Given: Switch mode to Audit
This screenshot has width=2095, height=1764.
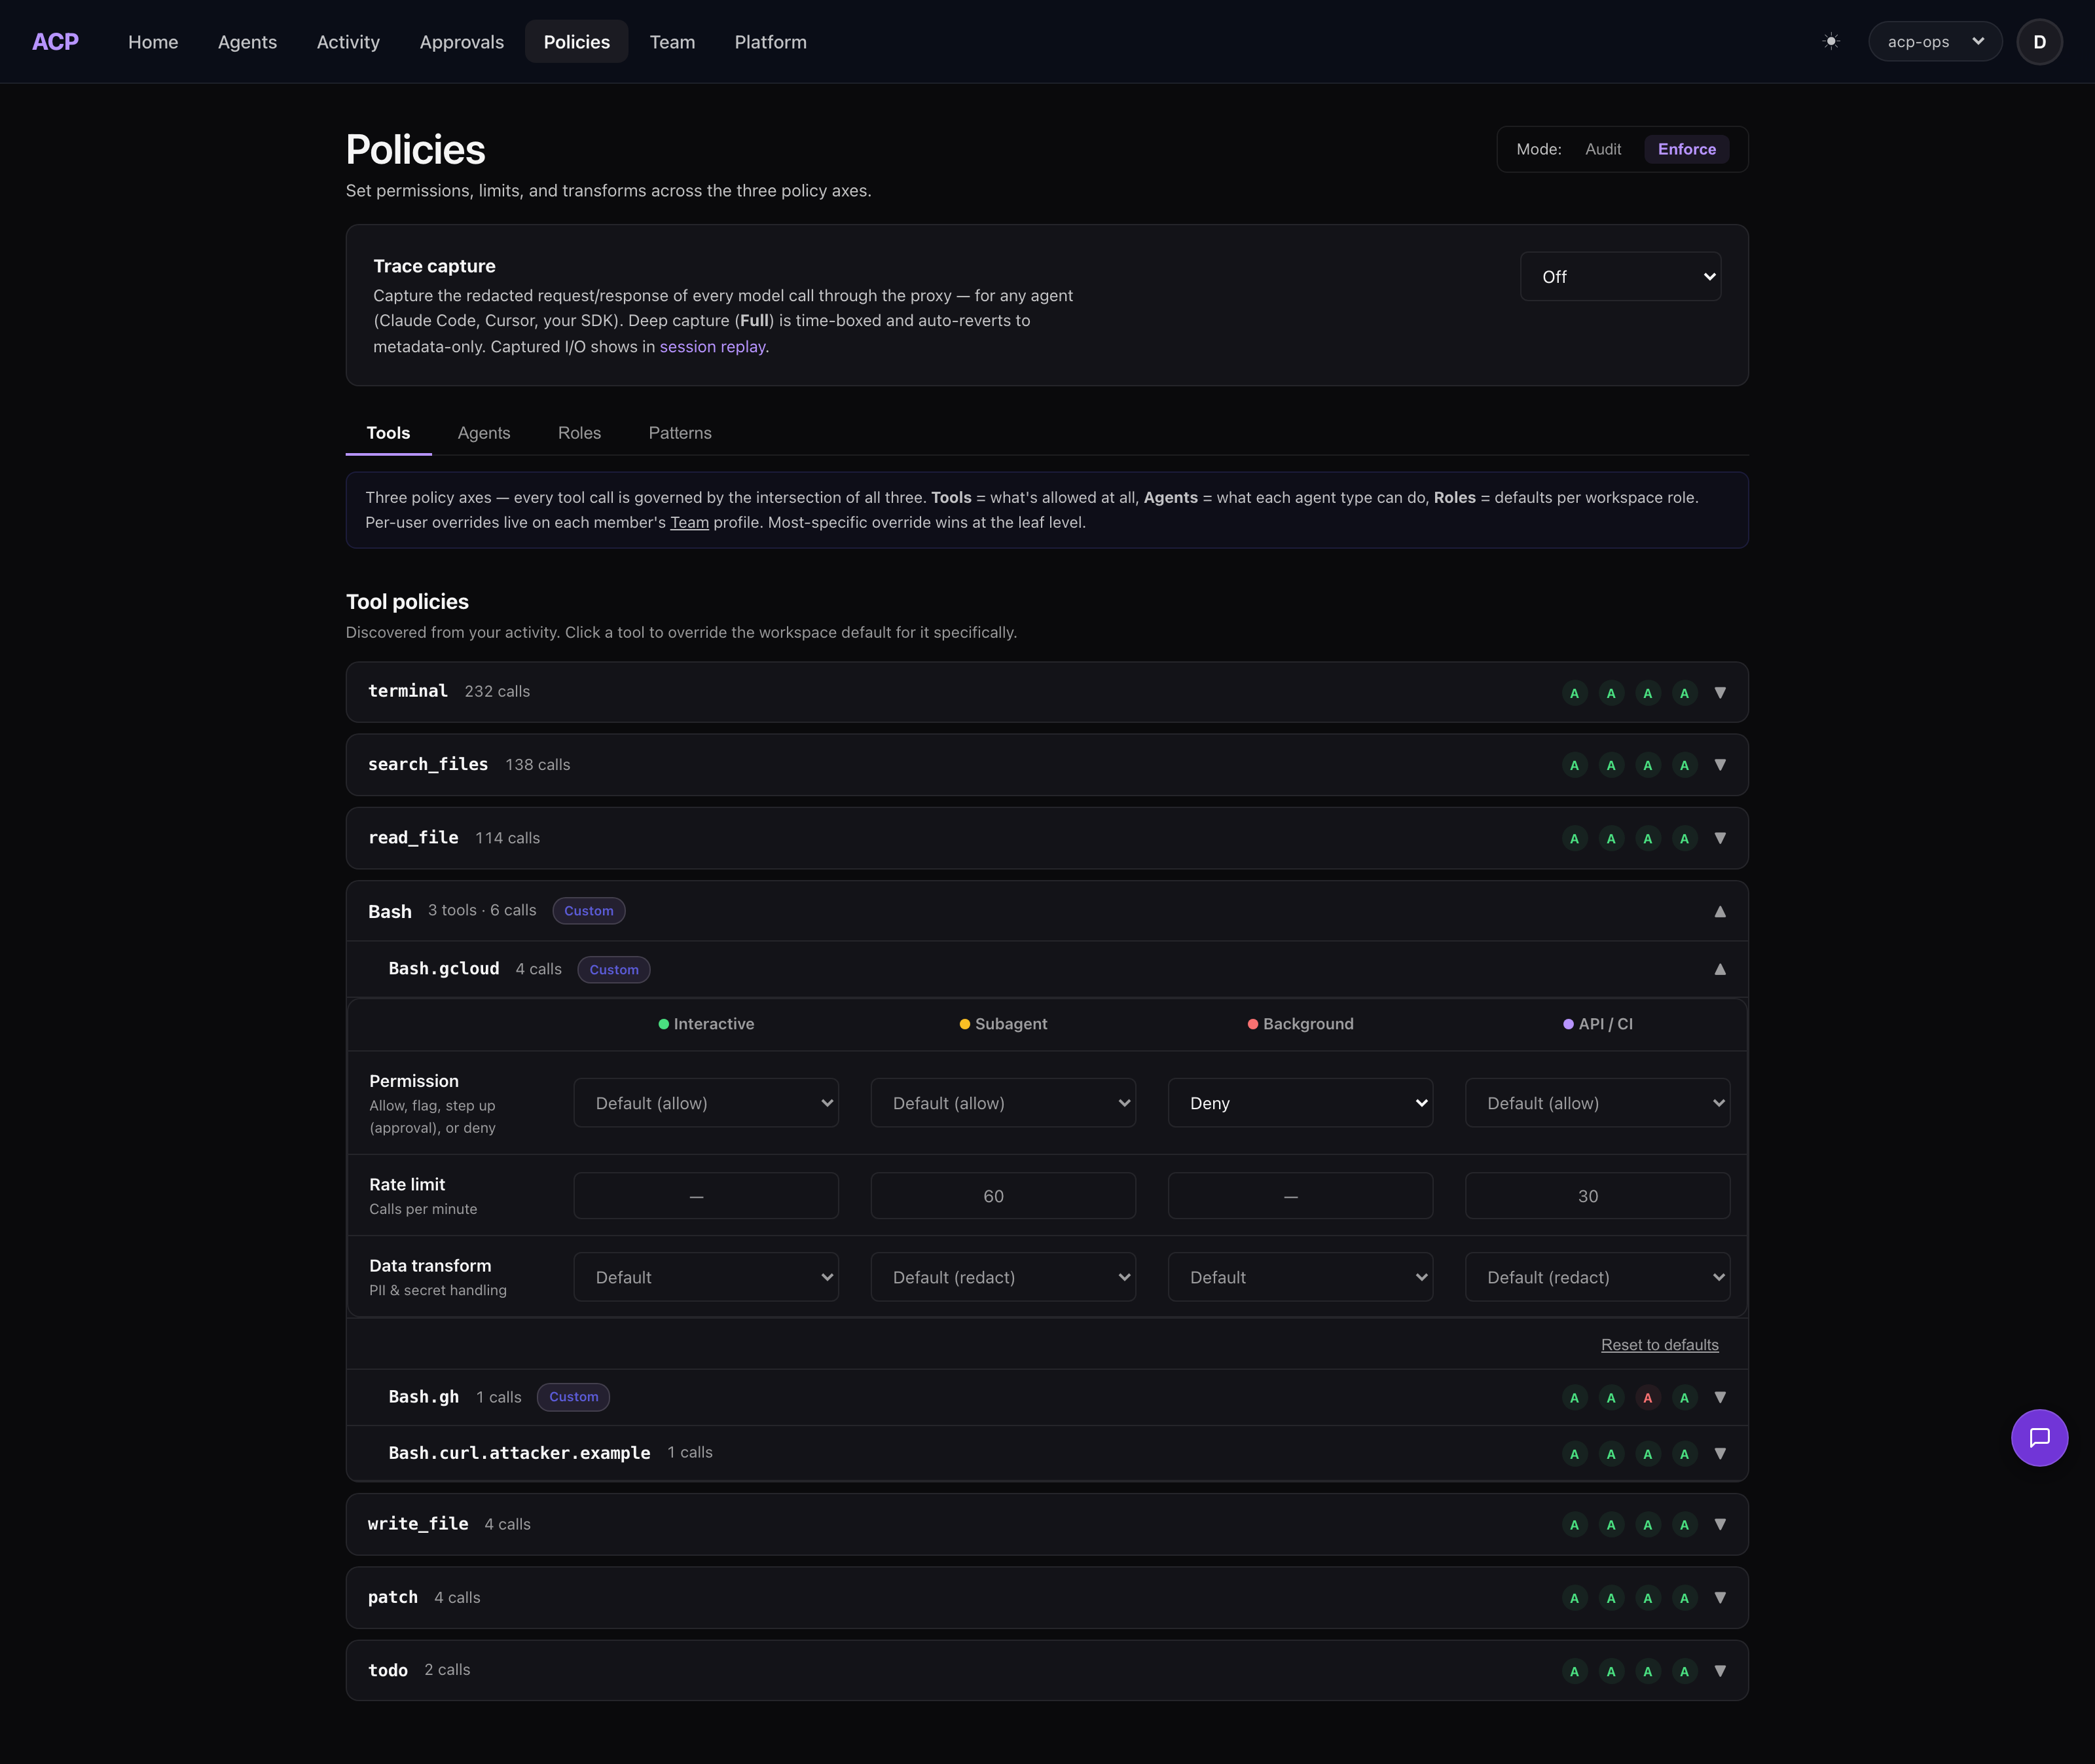Looking at the screenshot, I should [1603, 149].
